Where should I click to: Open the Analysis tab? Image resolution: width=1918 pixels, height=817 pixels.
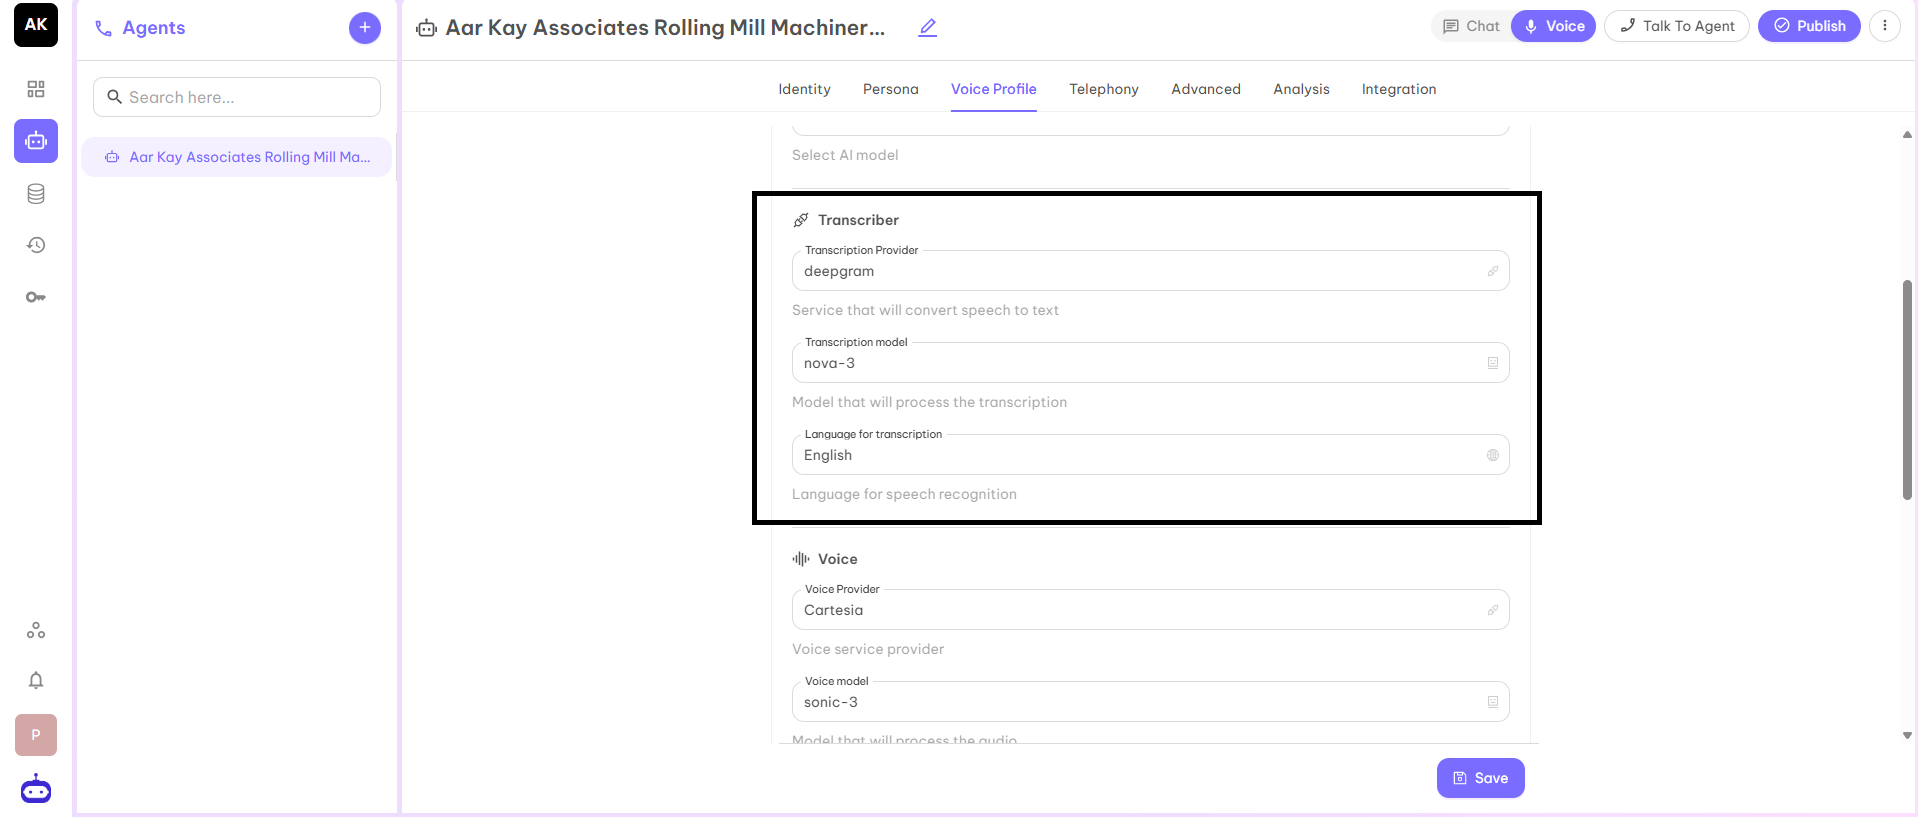1301,89
